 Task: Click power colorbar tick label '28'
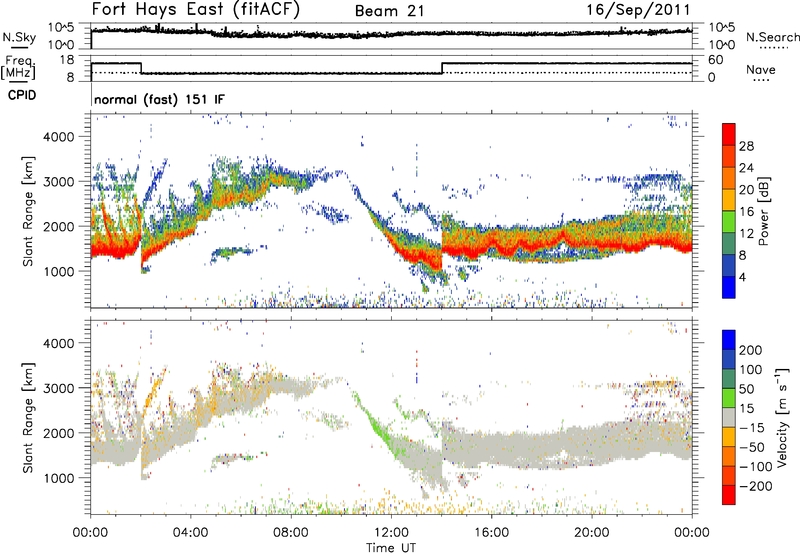pos(746,146)
